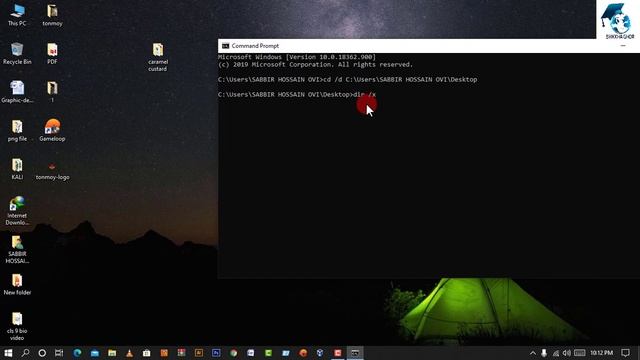Screen dimensions: 640x360
Task: Open the Windows Start menu
Action: click(x=8, y=353)
